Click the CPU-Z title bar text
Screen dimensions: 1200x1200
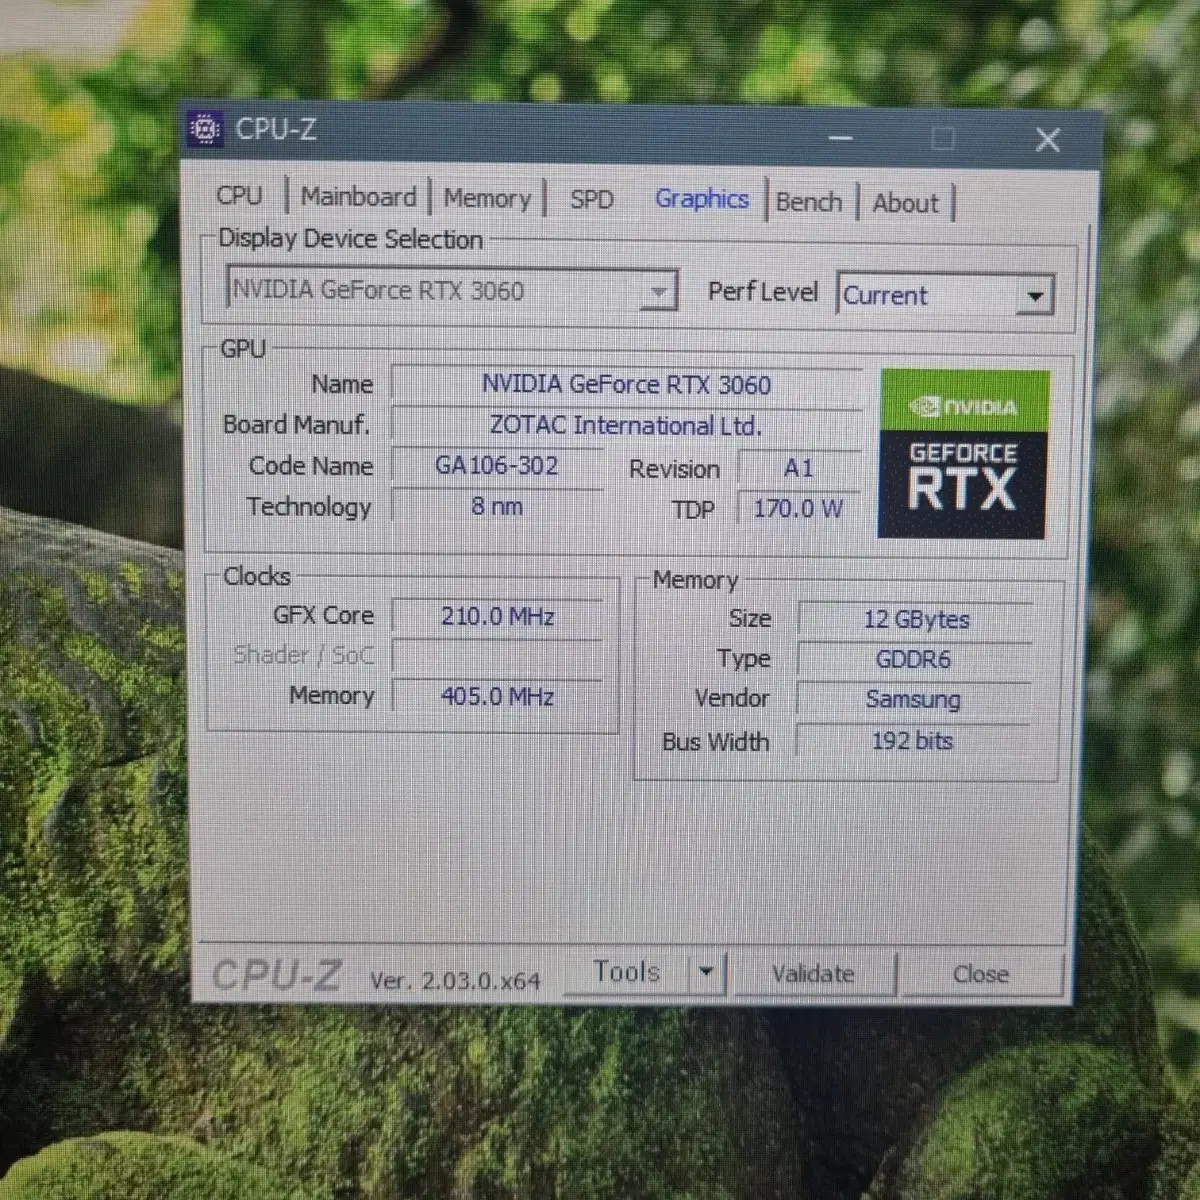276,129
